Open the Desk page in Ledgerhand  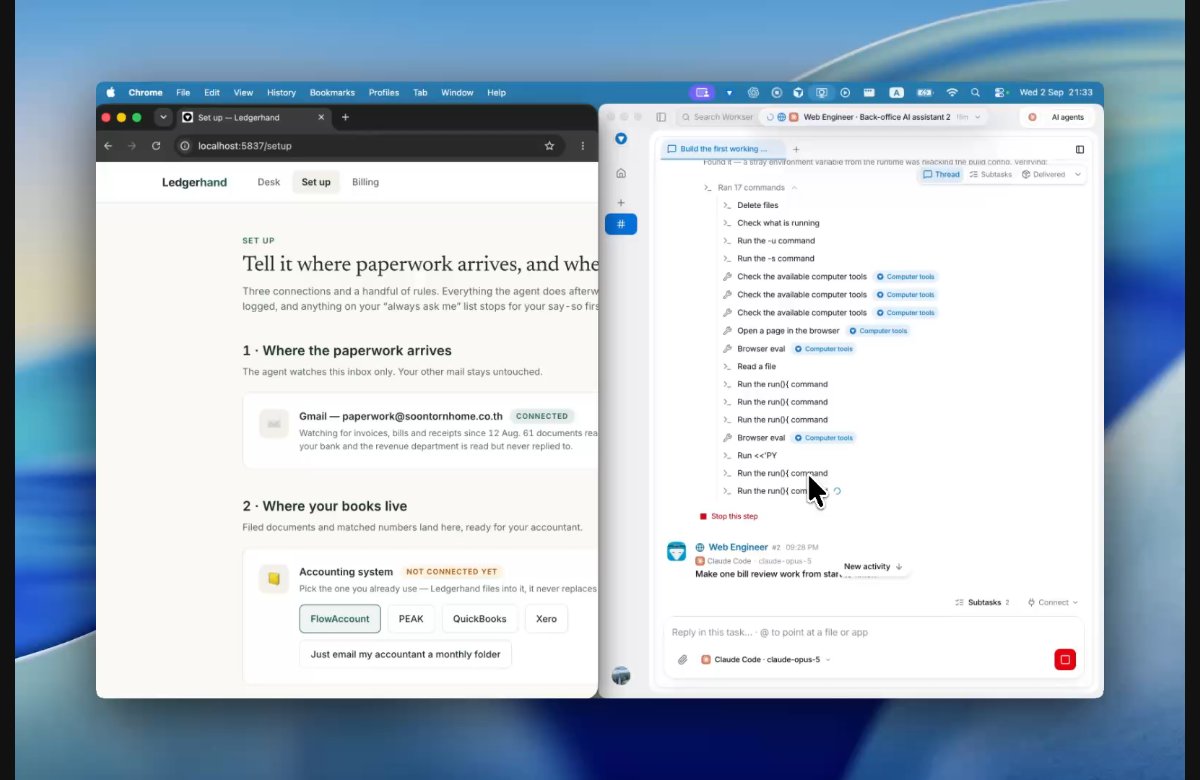click(269, 182)
